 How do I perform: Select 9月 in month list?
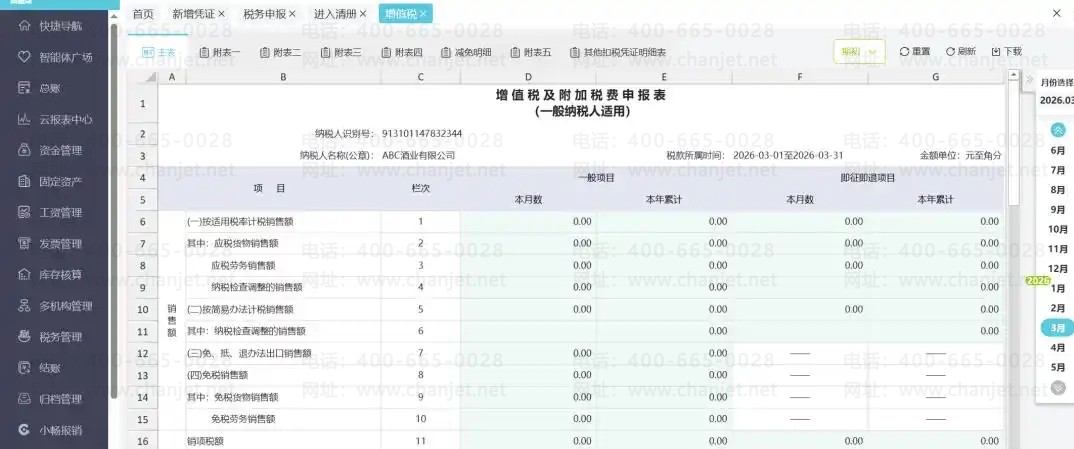point(1058,210)
